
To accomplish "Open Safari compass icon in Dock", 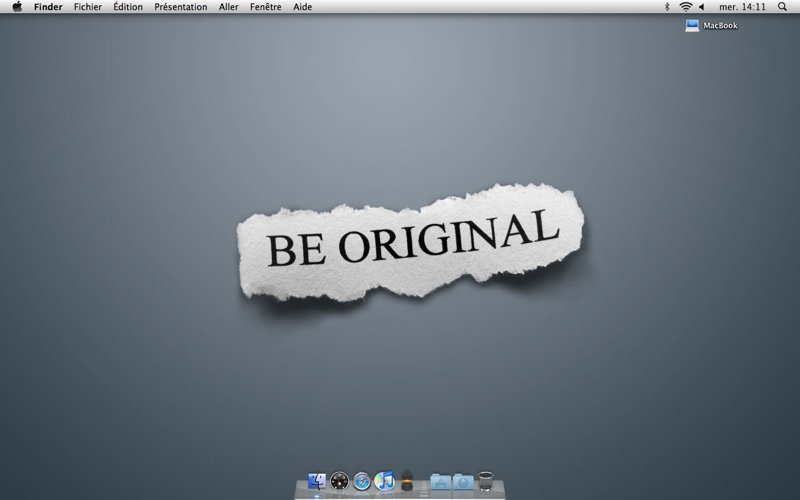I will [x=362, y=481].
